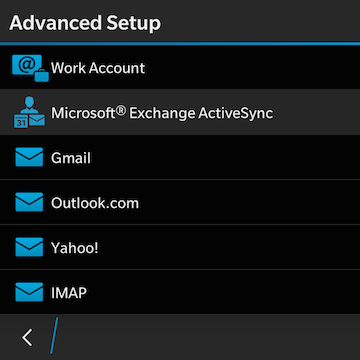The height and width of the screenshot is (360, 360).
Task: Go back using the left chevron
Action: pos(27,337)
